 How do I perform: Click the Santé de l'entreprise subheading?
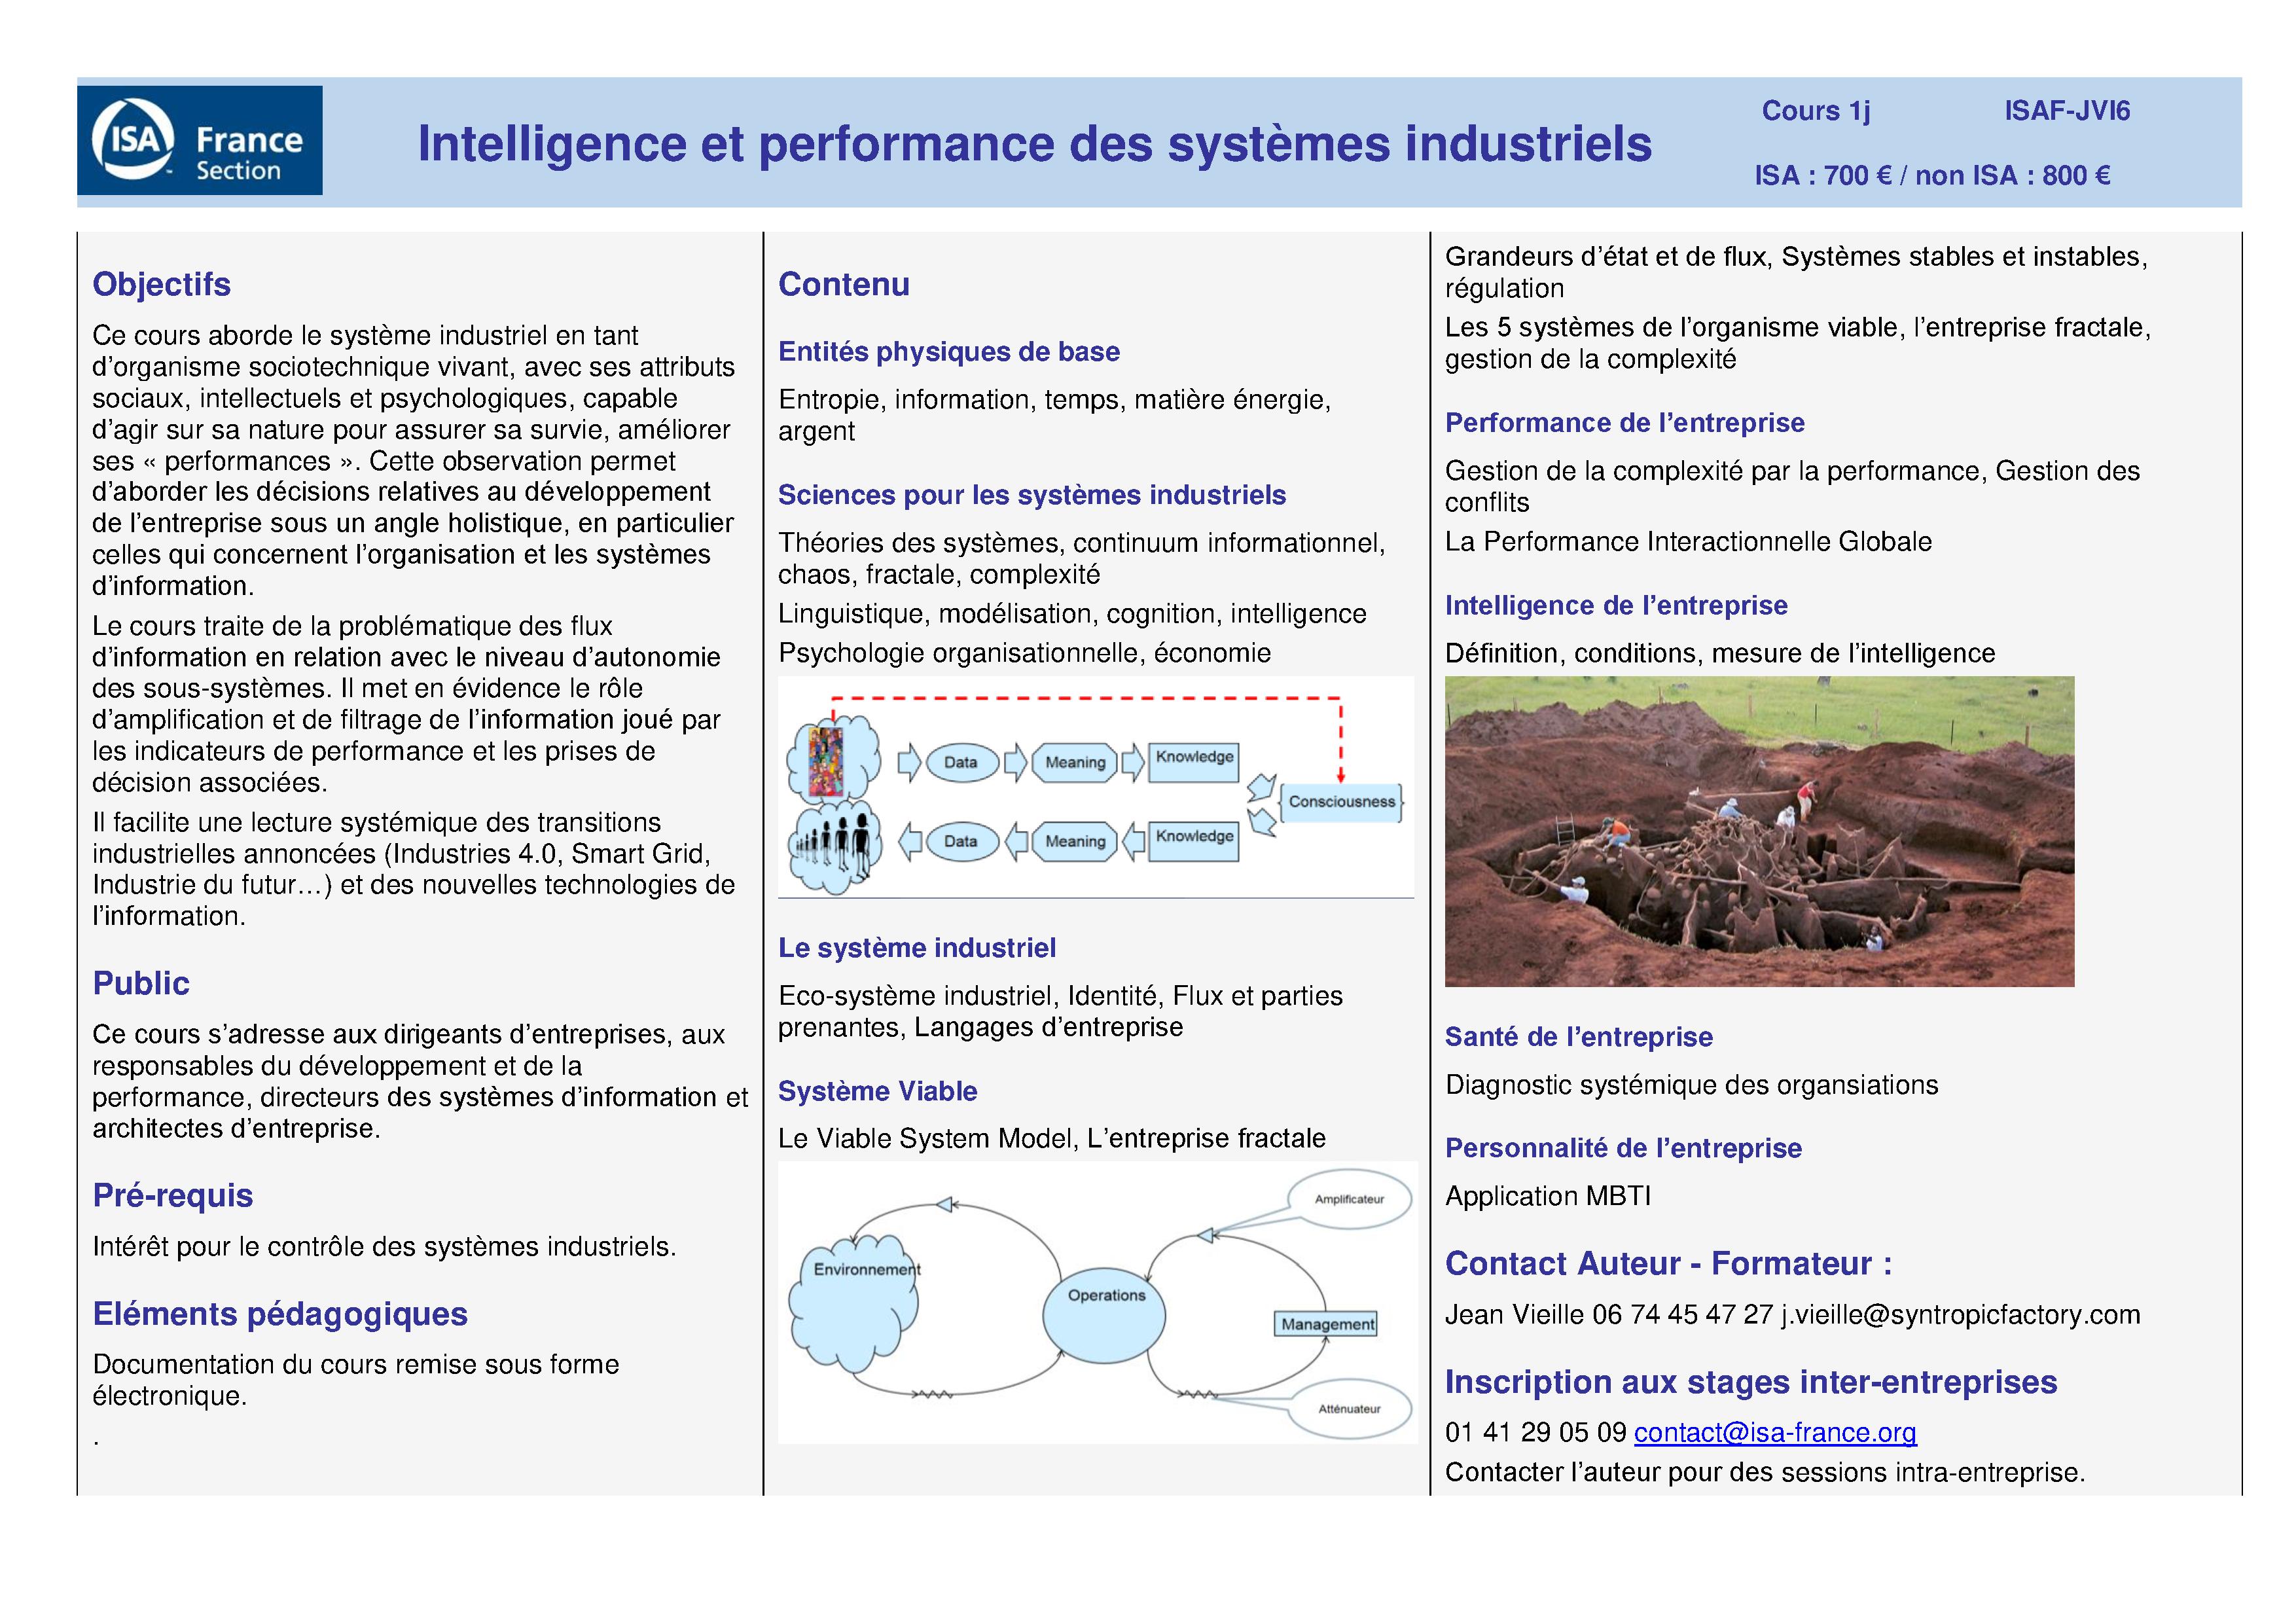tap(1578, 1037)
